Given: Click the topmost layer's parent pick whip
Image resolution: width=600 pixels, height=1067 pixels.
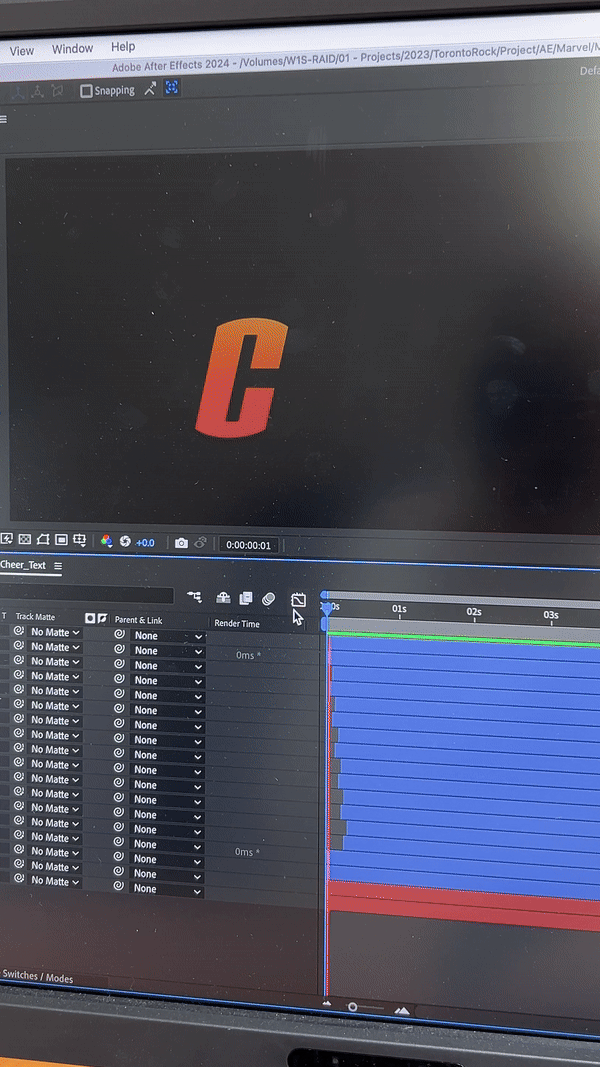Looking at the screenshot, I should click(119, 634).
